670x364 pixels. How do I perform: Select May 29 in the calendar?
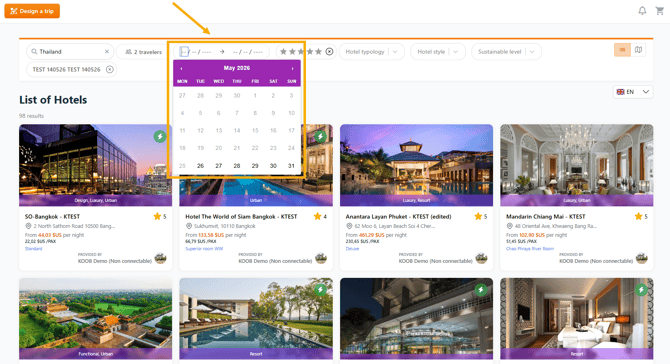(255, 166)
